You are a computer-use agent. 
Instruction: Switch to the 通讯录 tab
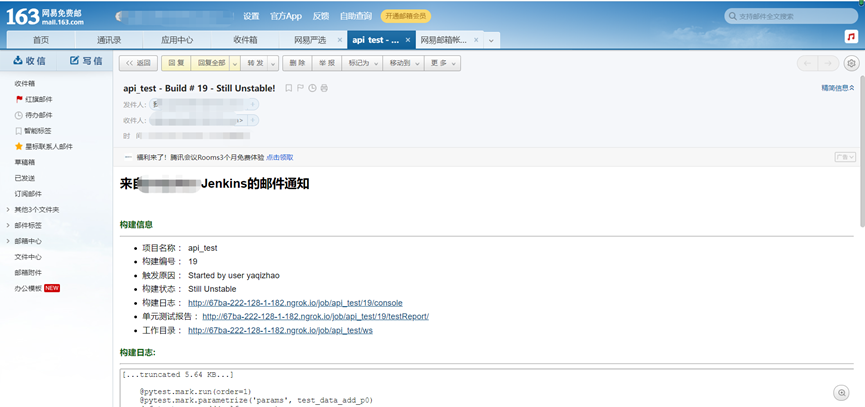point(109,40)
